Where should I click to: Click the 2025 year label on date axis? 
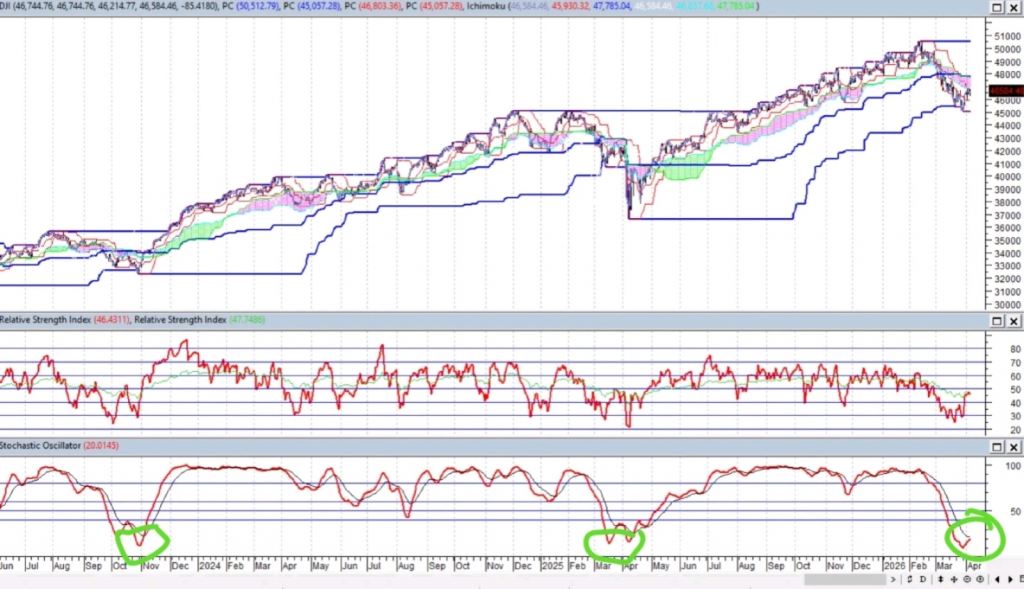552,565
